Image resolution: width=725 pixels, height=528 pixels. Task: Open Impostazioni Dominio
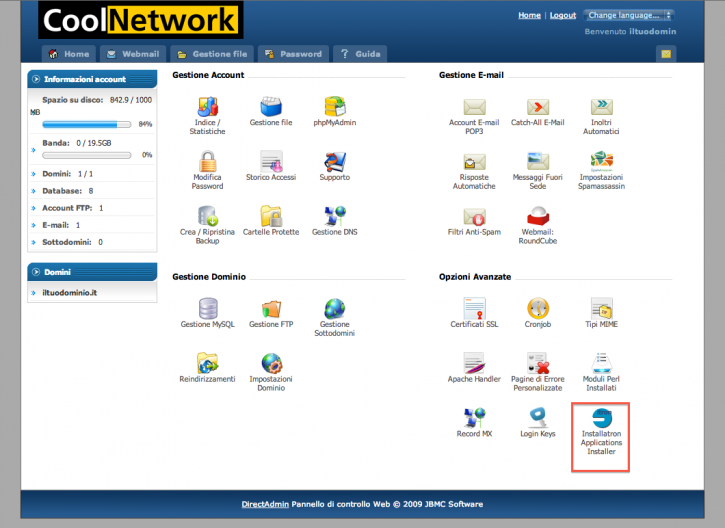pyautogui.click(x=271, y=363)
